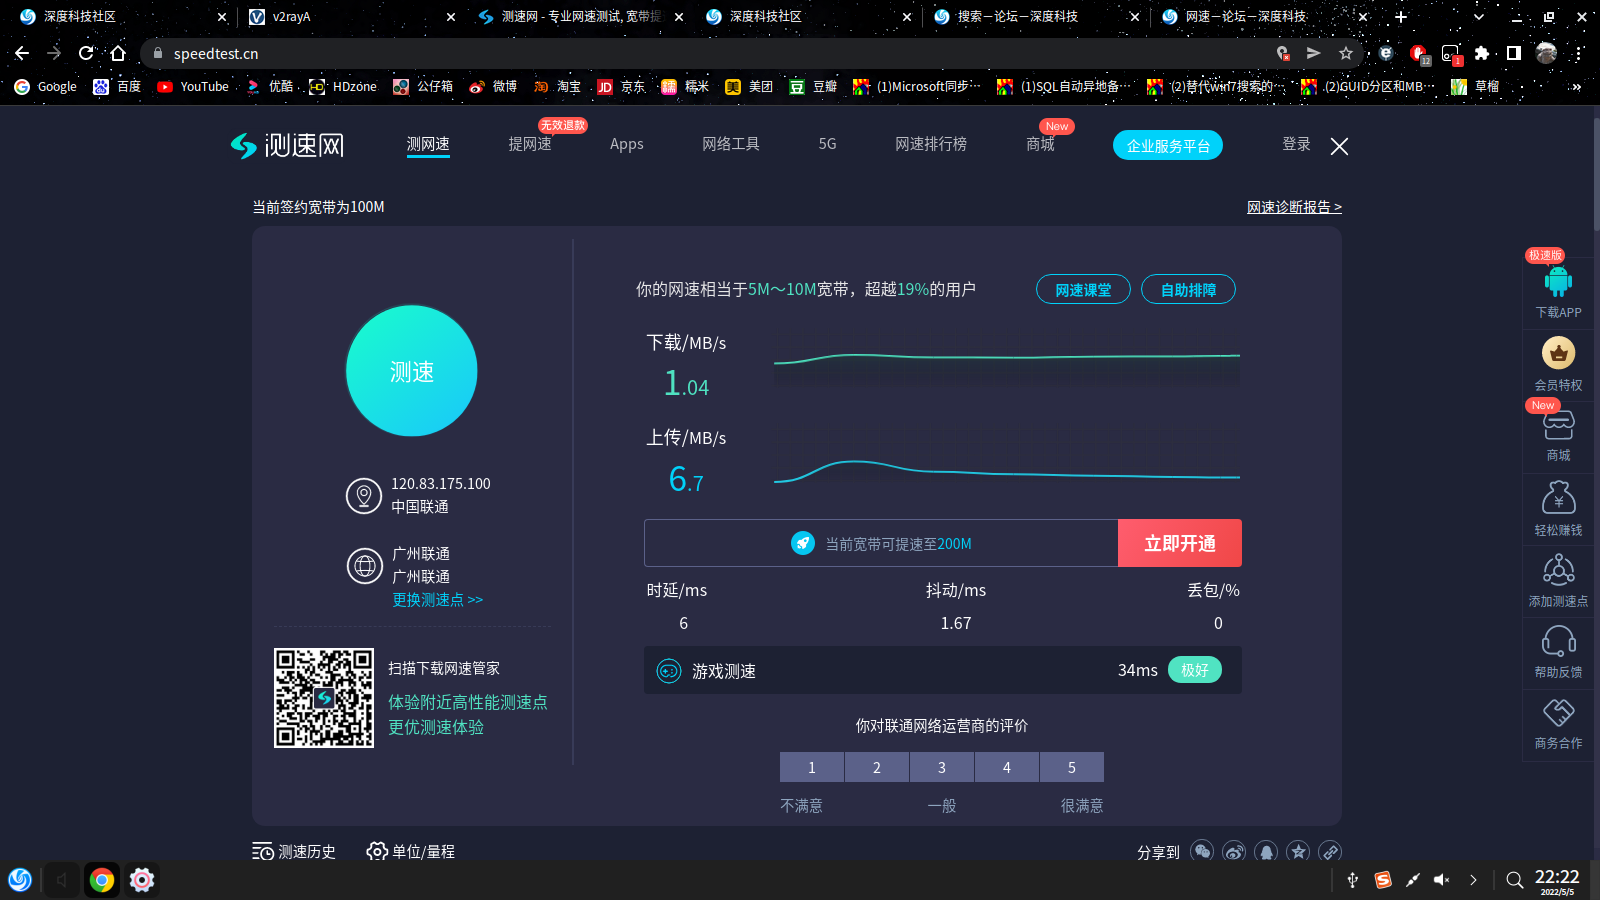Give the operator a rating of 1

tap(811, 767)
